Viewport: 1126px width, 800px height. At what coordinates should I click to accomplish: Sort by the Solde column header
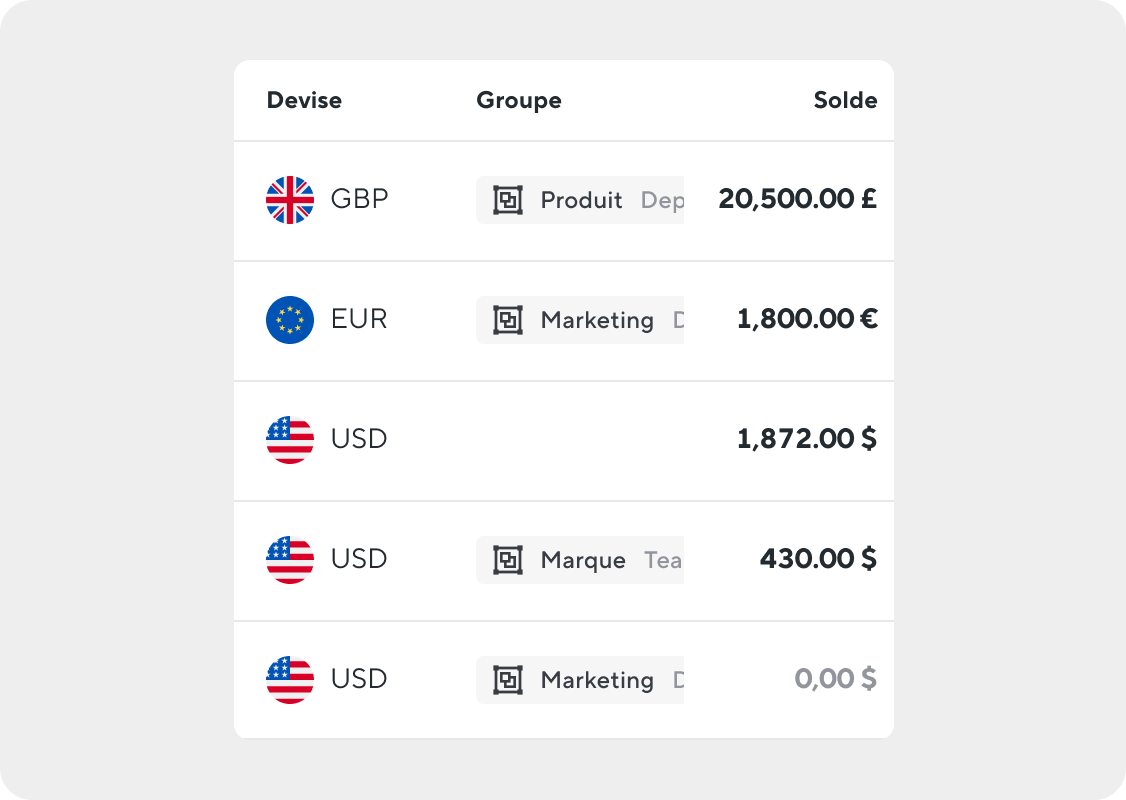pos(845,100)
